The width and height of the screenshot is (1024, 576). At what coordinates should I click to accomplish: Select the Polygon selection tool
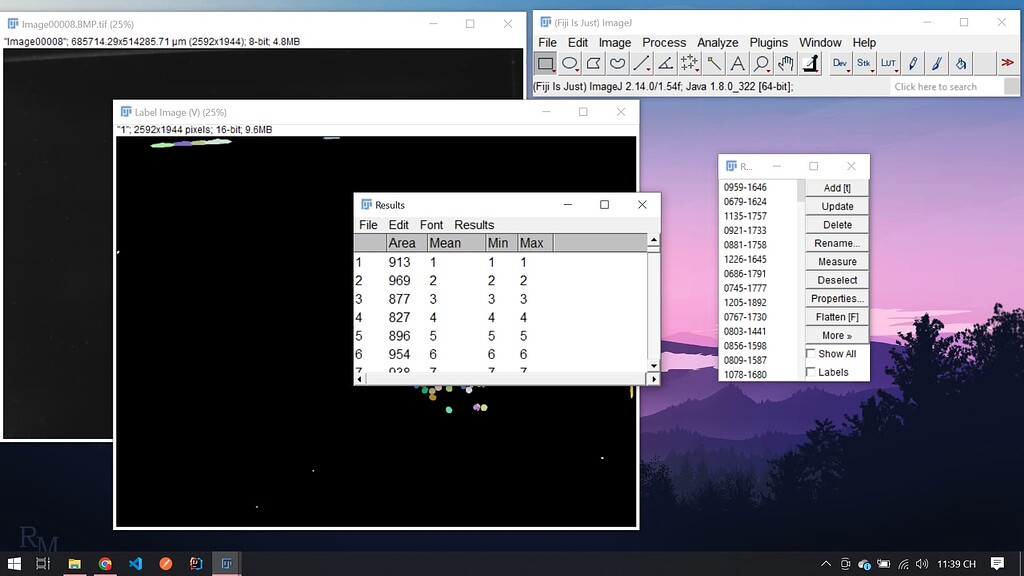[x=595, y=63]
